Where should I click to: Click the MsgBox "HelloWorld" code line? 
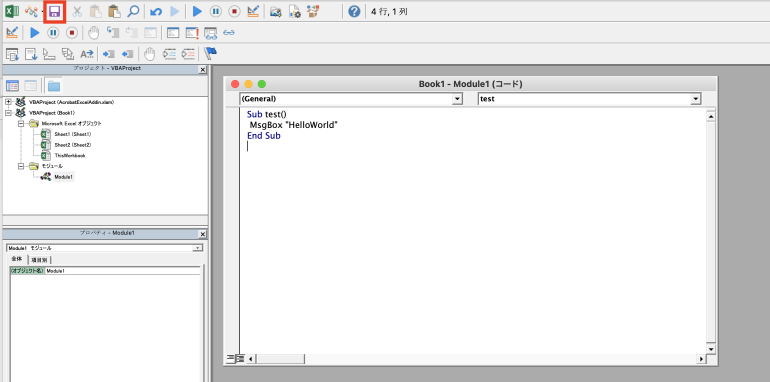click(294, 125)
